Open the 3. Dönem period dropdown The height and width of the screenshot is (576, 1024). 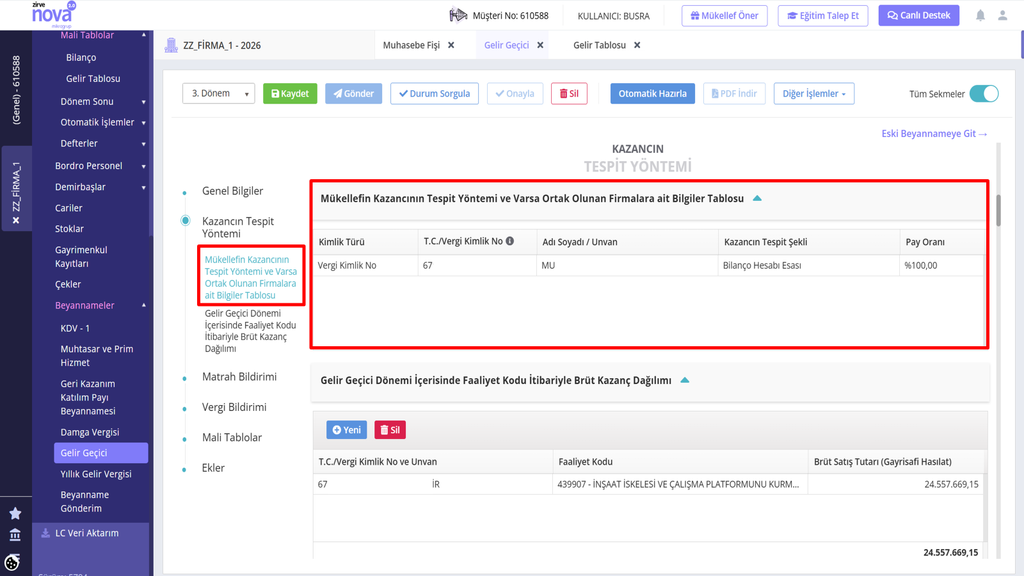[x=218, y=93]
